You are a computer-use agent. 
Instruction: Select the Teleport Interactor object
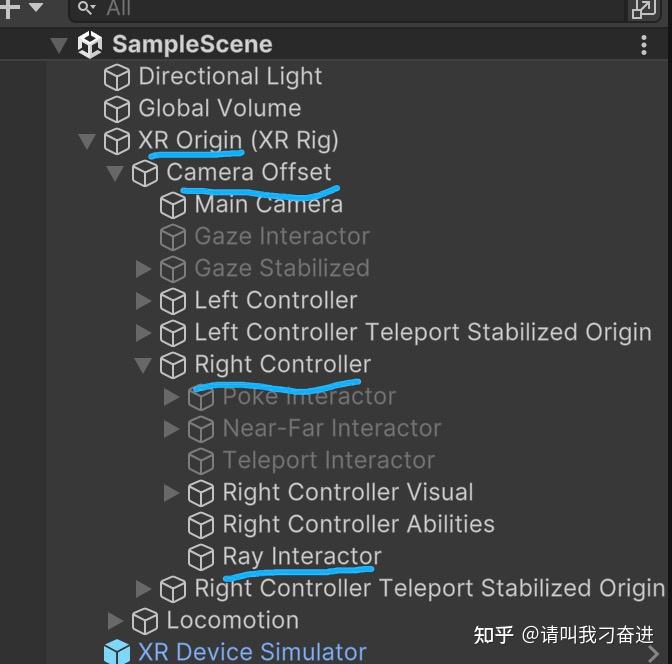(328, 461)
